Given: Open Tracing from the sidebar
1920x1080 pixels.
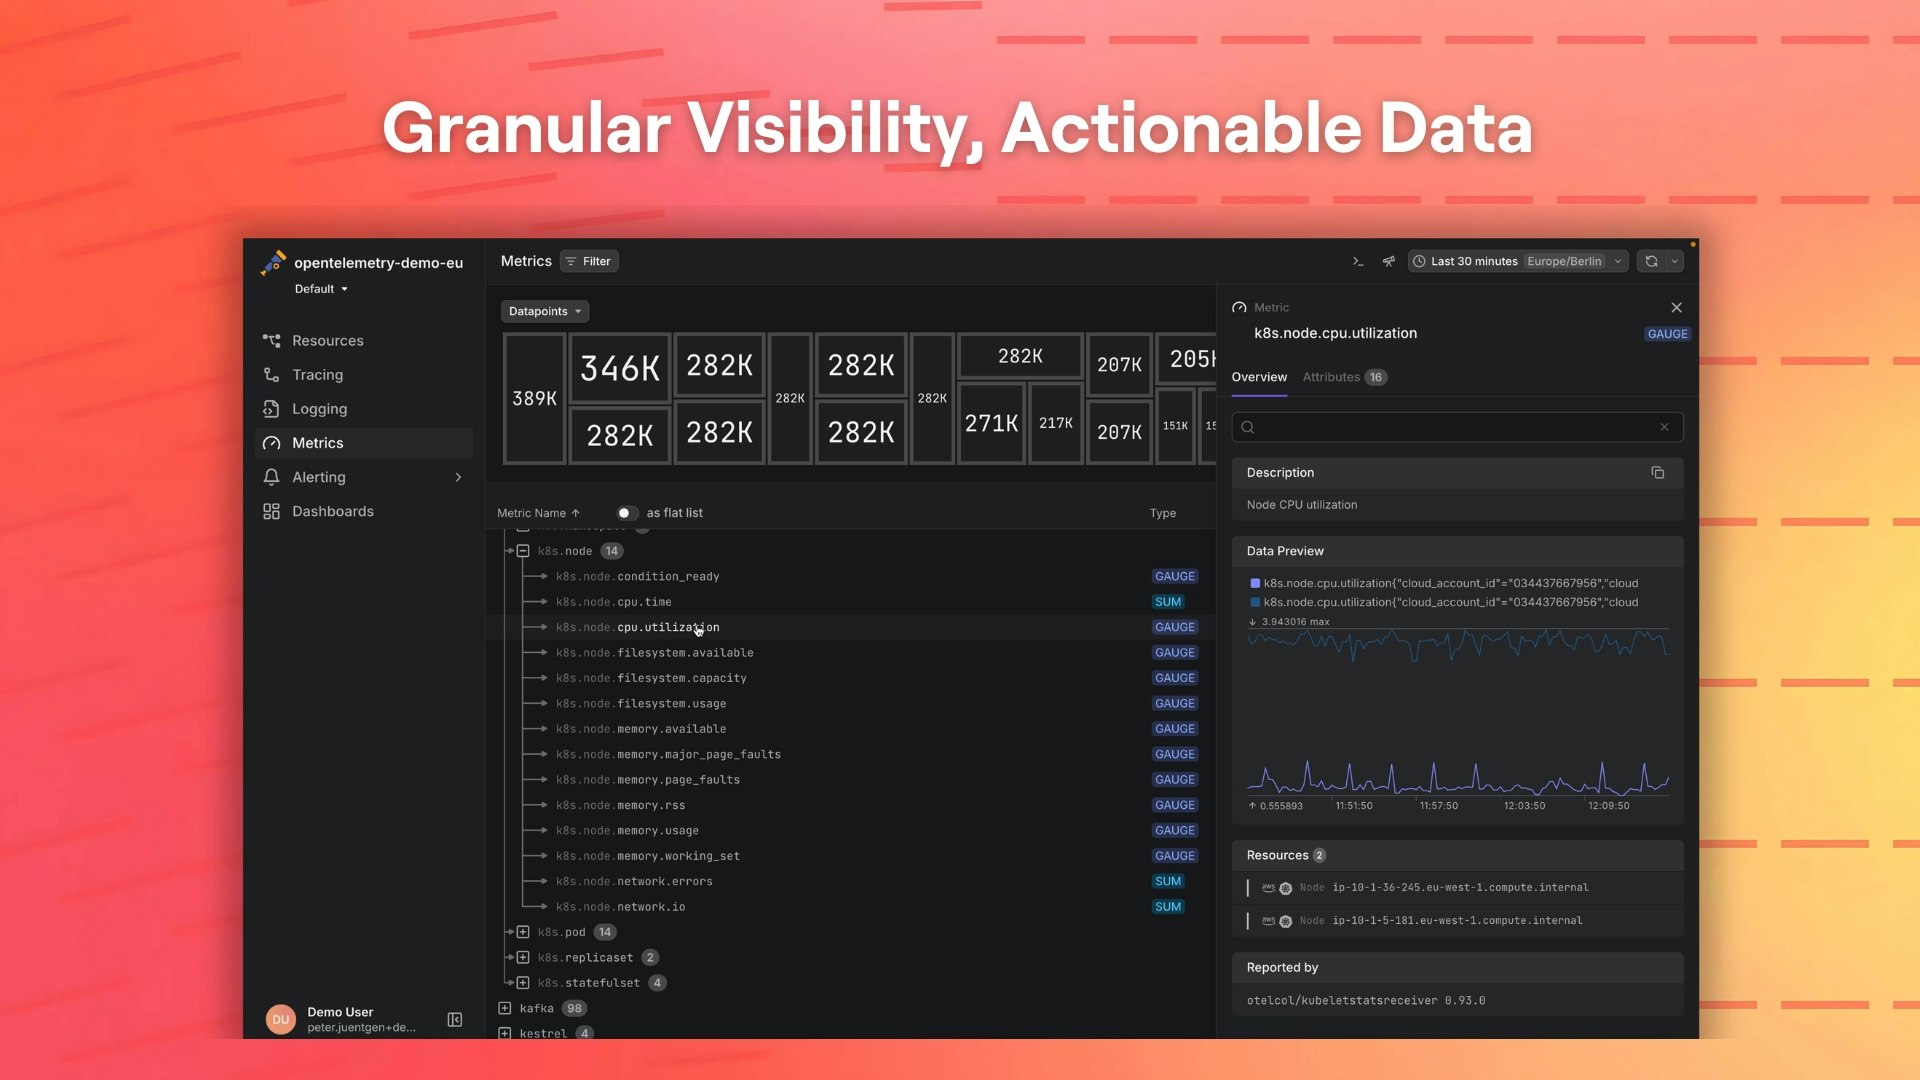Looking at the screenshot, I should (317, 375).
